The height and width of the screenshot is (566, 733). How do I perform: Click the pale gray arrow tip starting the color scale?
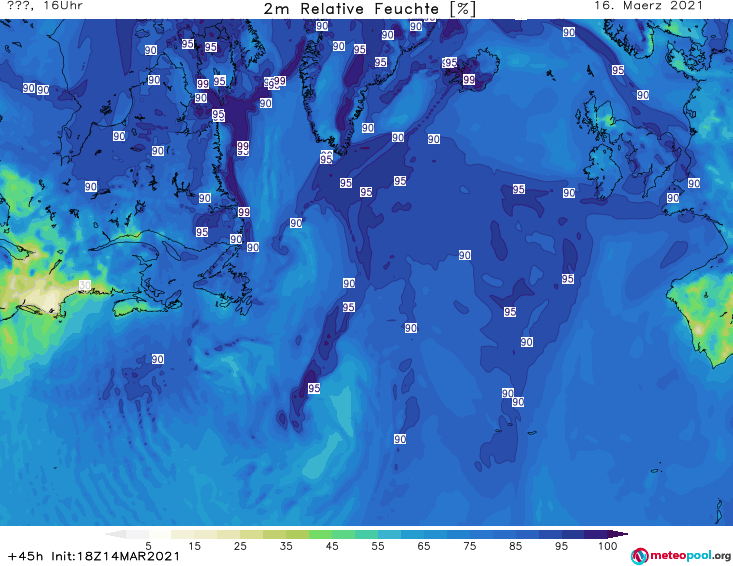click(x=115, y=534)
